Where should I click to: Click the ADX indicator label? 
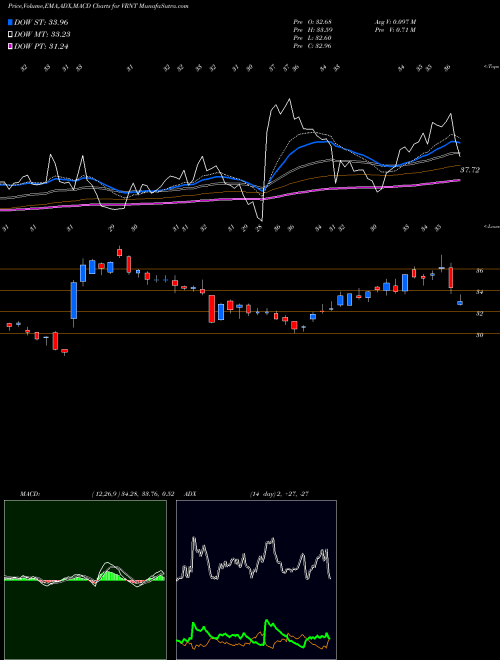click(190, 494)
